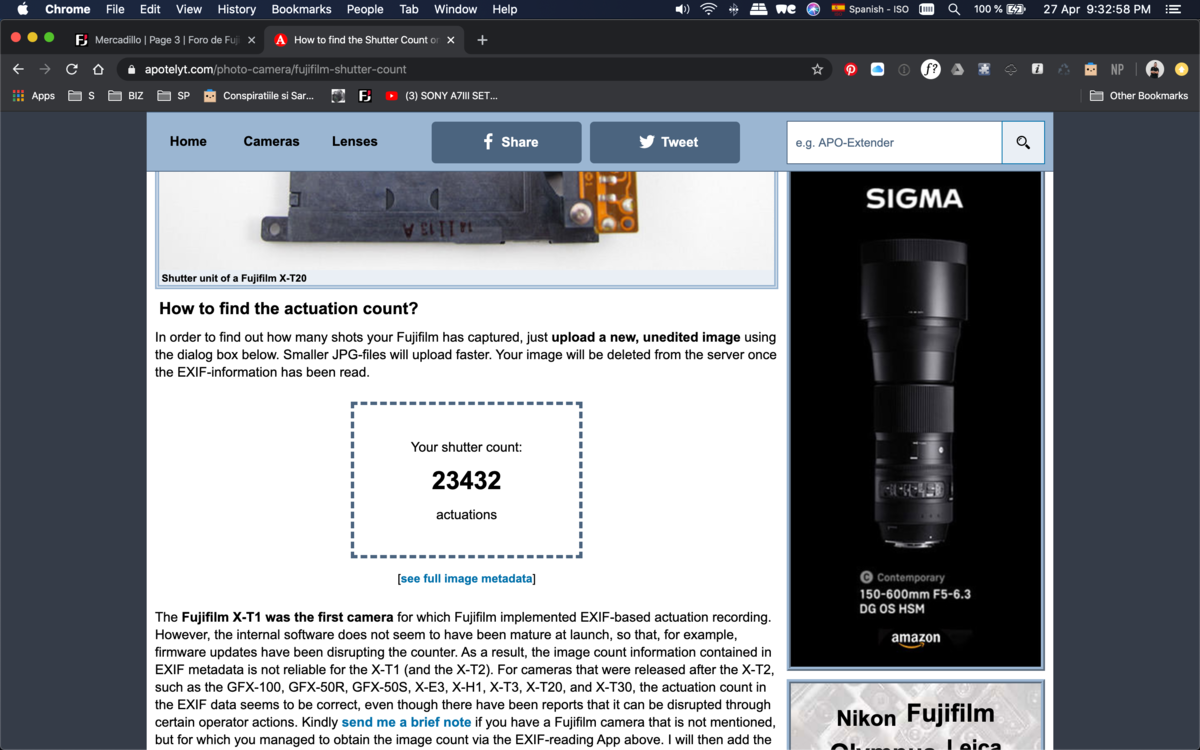Click the padlock site info icon
Viewport: 1200px width, 750px height.
(132, 70)
